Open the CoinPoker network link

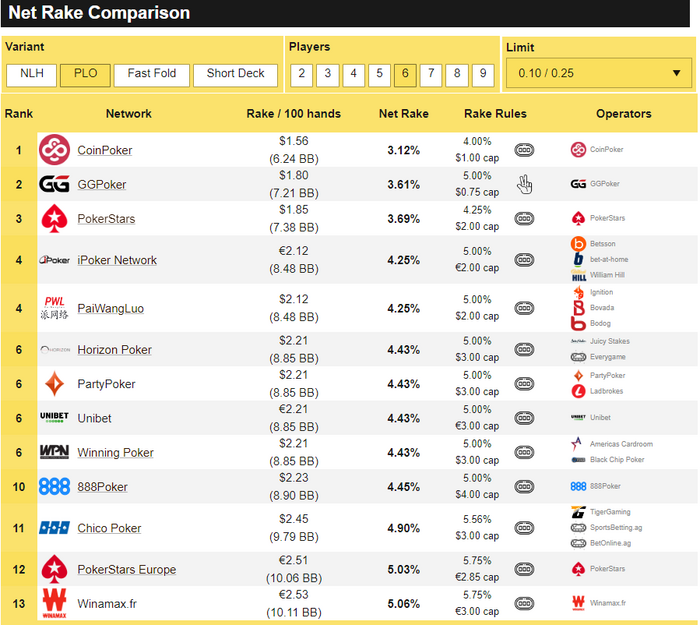point(105,150)
